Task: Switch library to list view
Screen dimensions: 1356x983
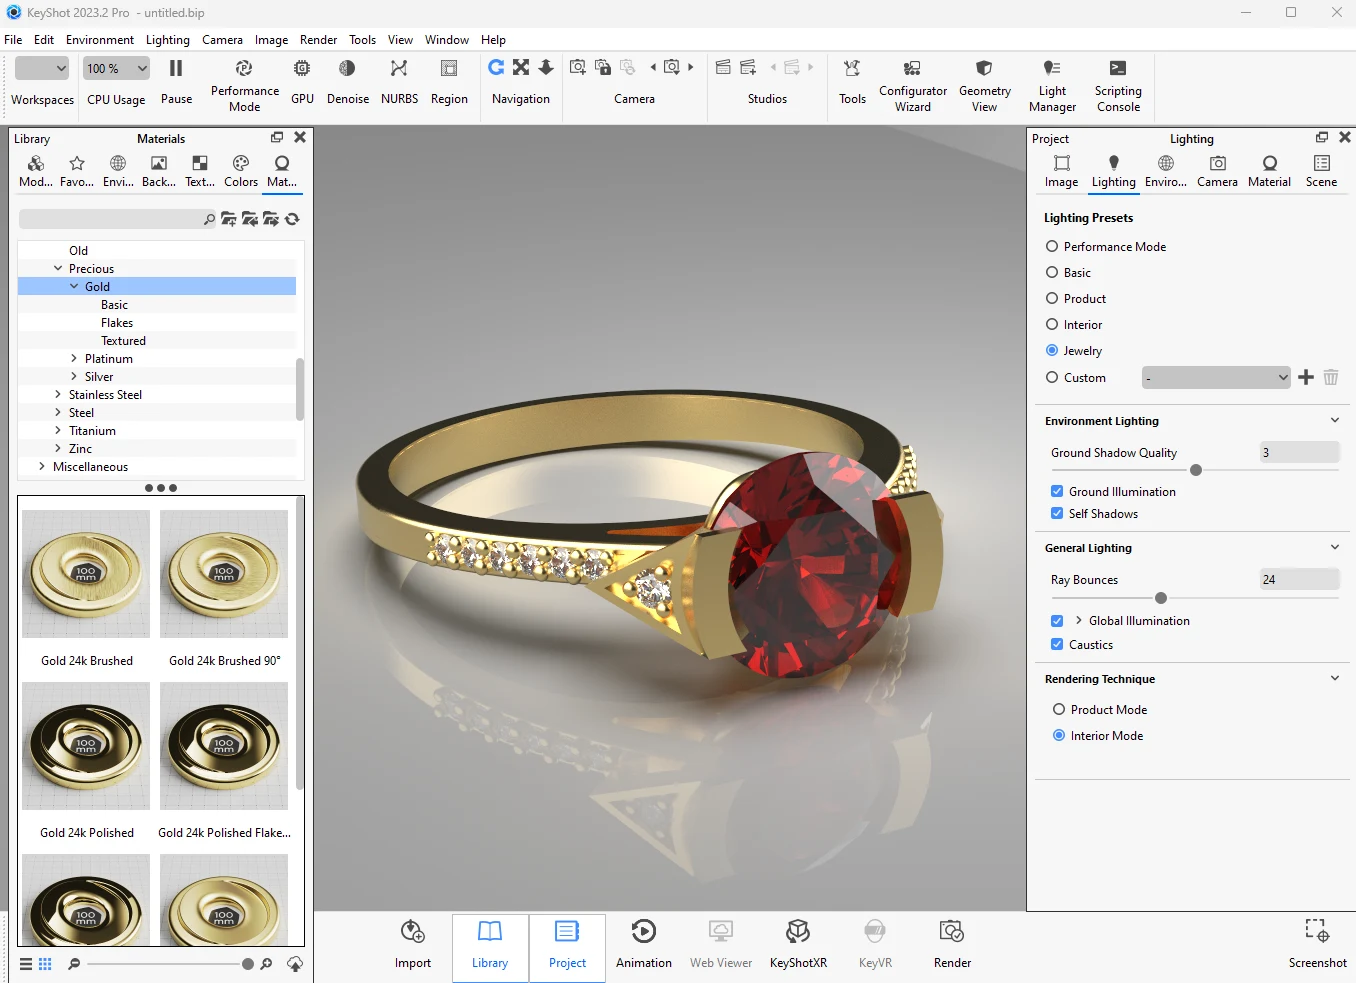Action: (x=26, y=964)
